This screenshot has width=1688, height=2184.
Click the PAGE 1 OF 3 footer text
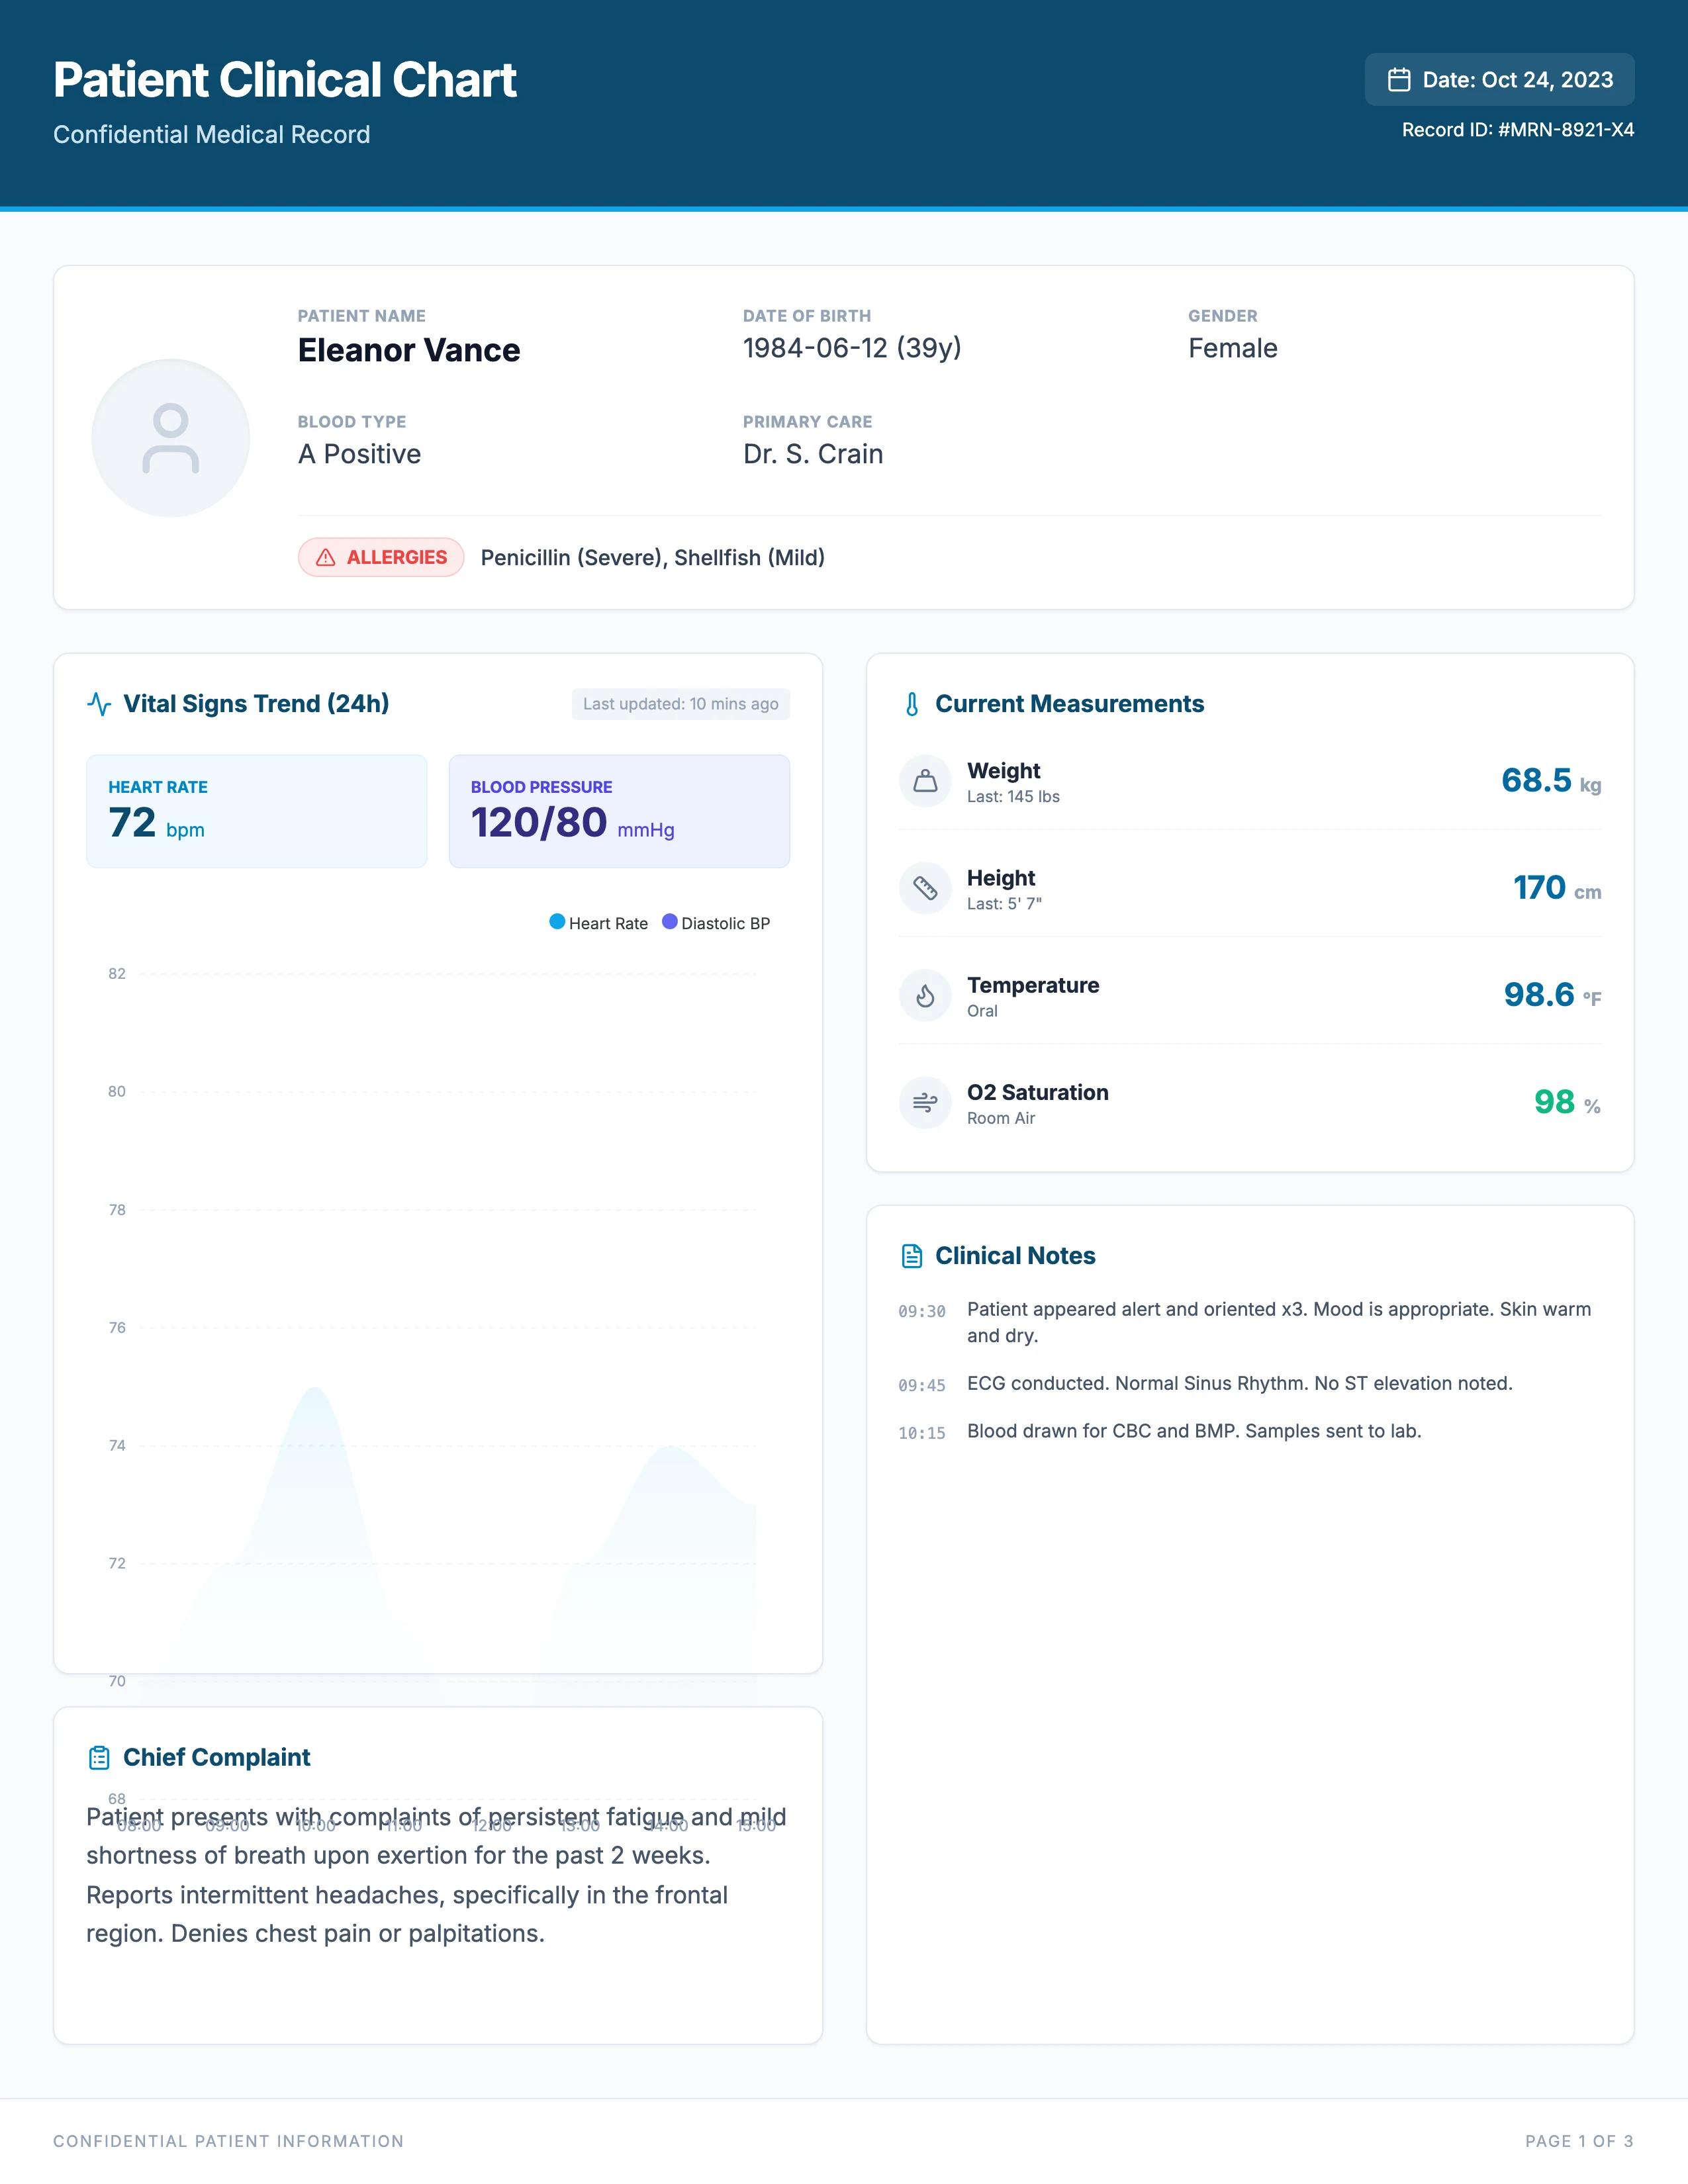click(1579, 2141)
